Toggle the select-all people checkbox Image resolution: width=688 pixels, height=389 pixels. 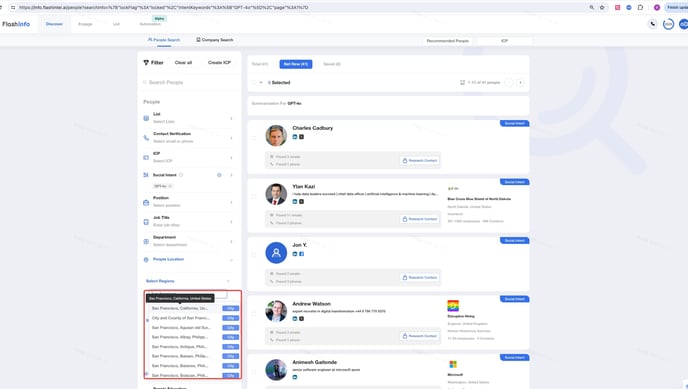coord(254,82)
